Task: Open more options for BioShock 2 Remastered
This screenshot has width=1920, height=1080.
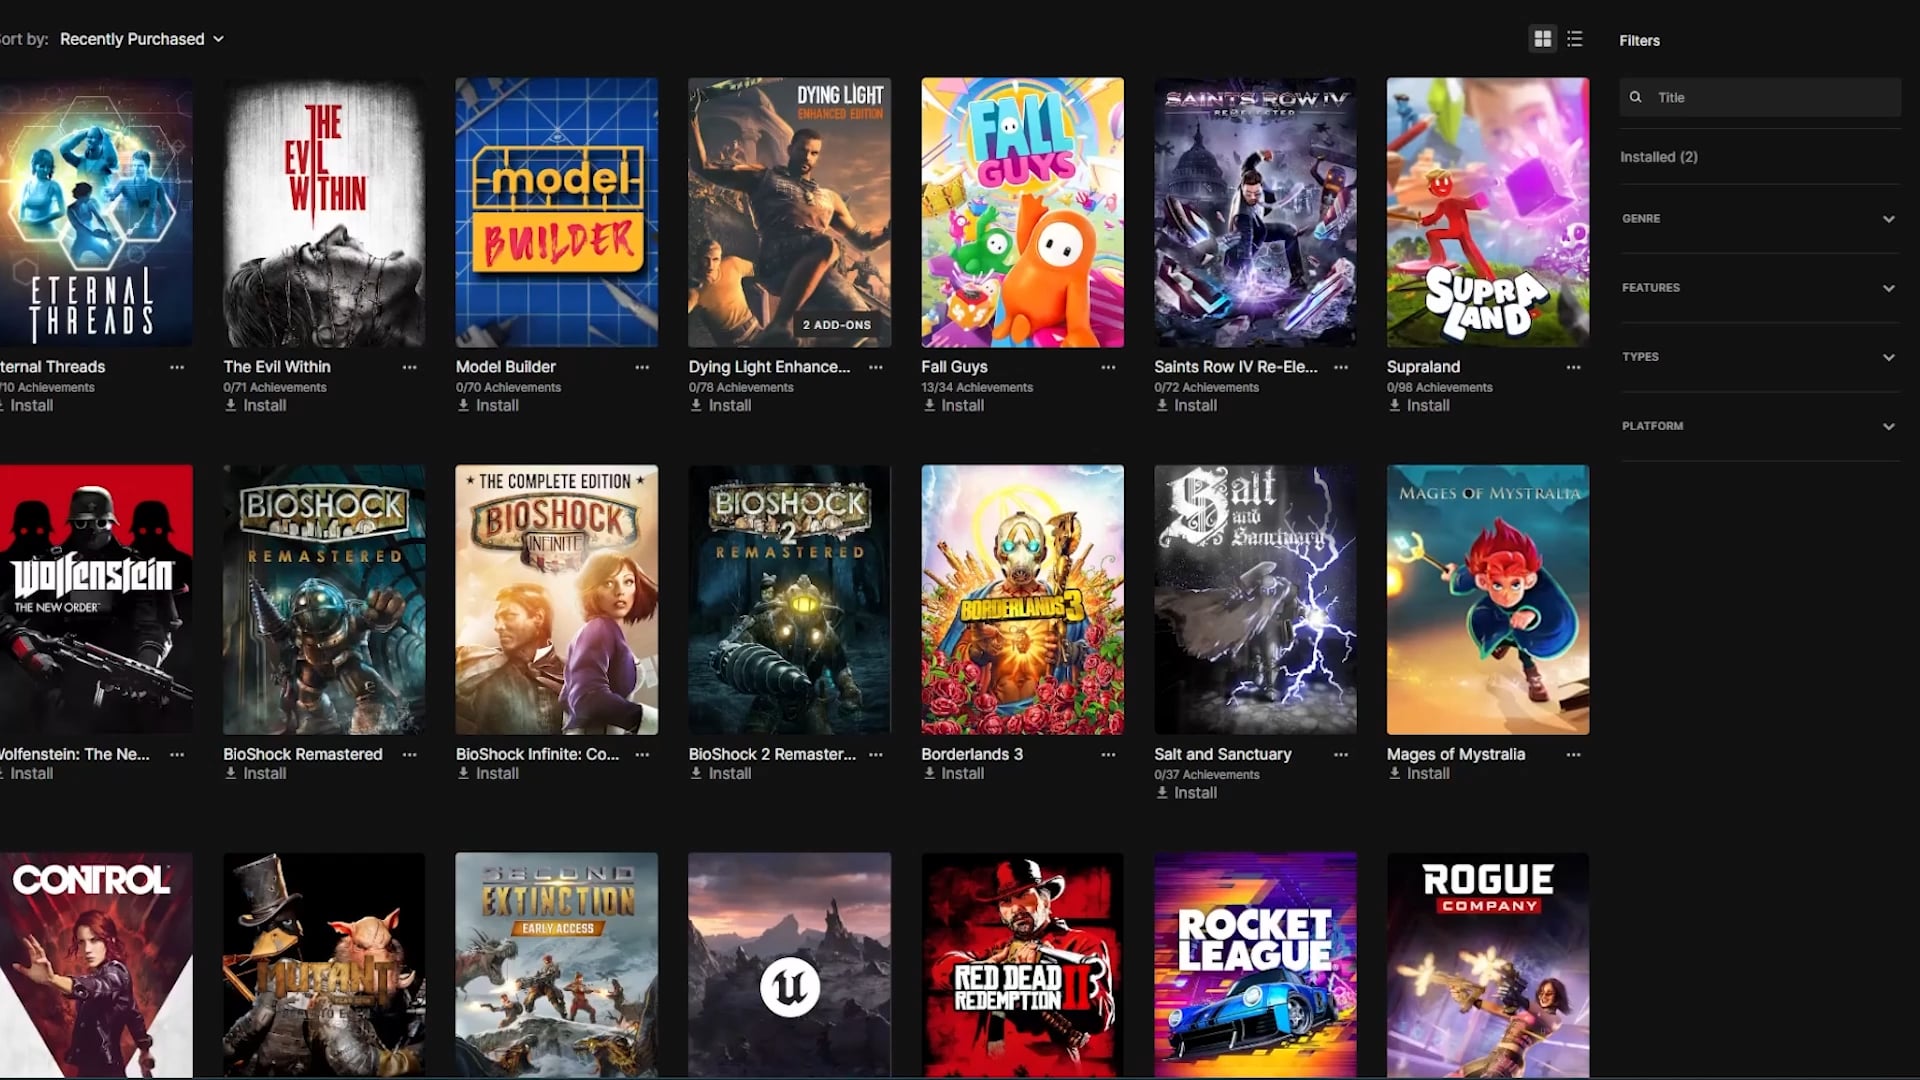Action: (876, 754)
